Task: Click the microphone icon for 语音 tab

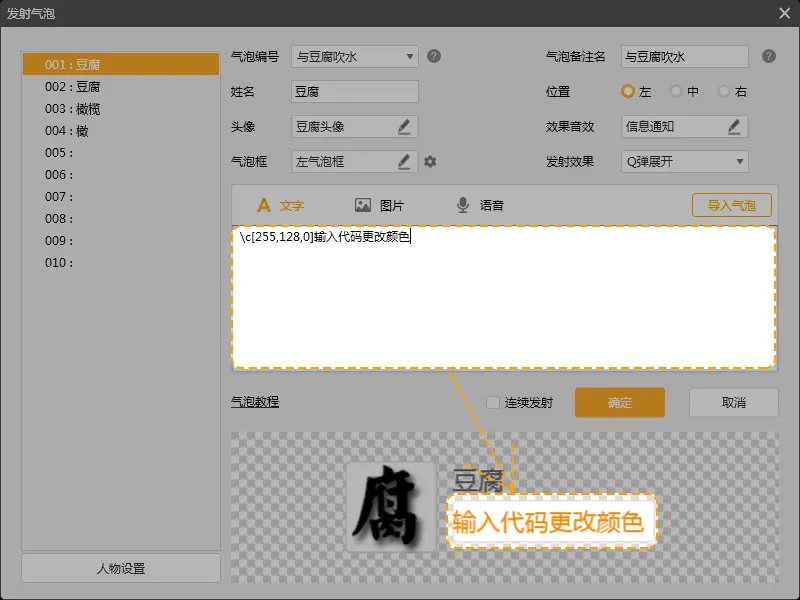Action: click(463, 205)
